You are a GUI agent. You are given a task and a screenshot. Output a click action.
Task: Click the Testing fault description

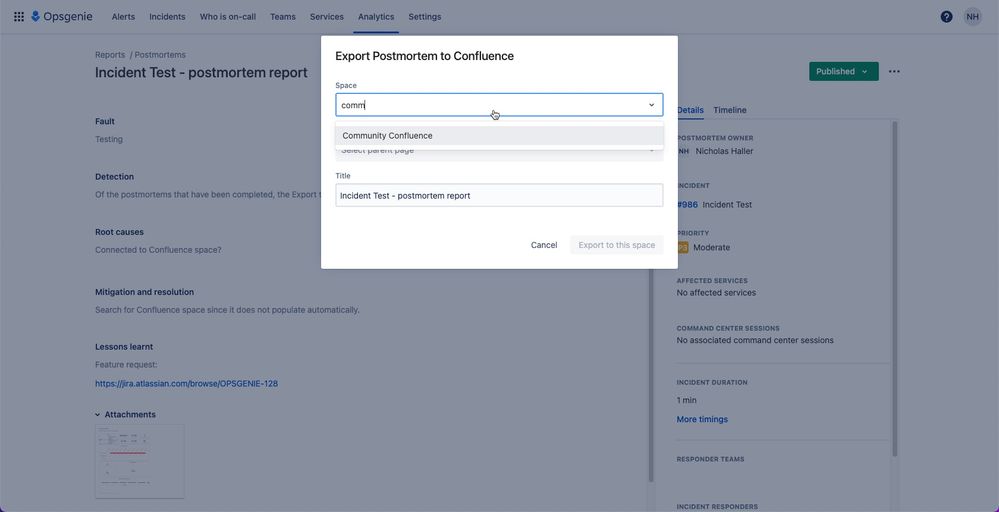[109, 139]
